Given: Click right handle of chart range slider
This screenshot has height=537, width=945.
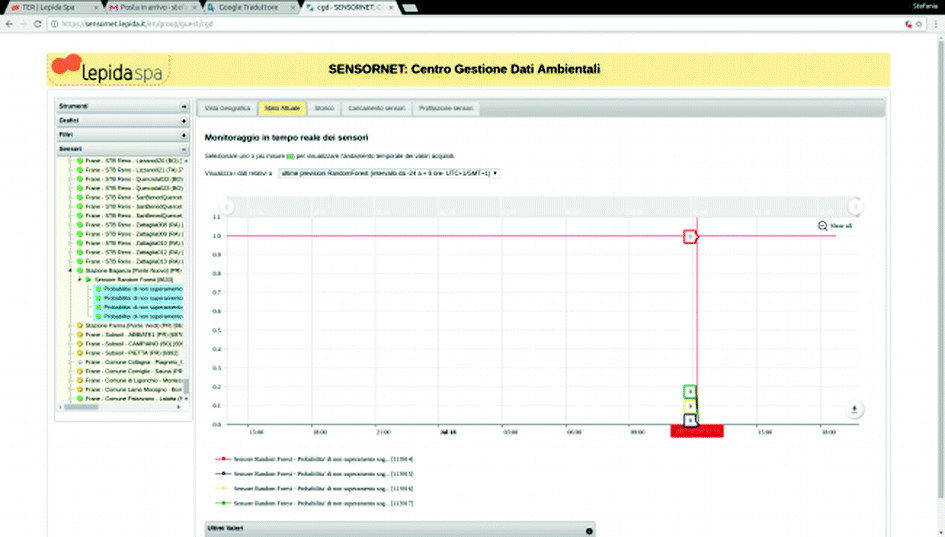Looking at the screenshot, I should click(855, 207).
